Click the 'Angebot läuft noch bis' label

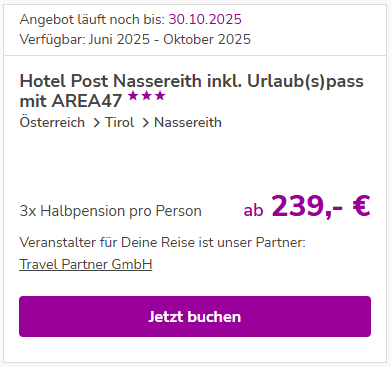(92, 20)
